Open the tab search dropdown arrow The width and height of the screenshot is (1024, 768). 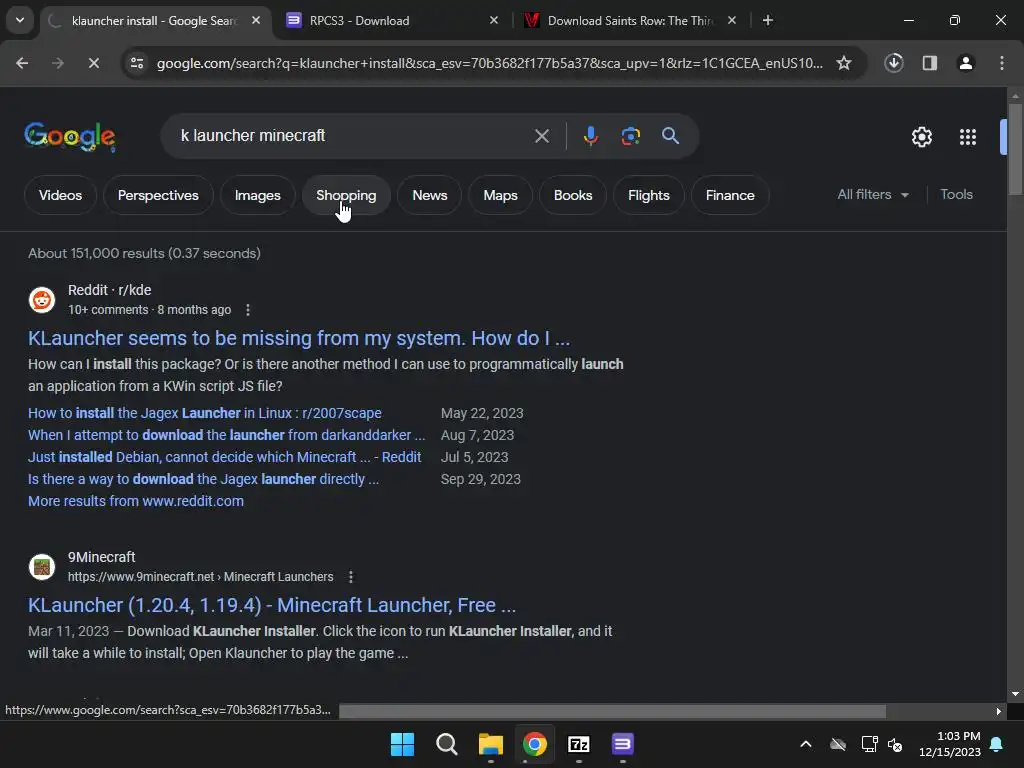20,20
